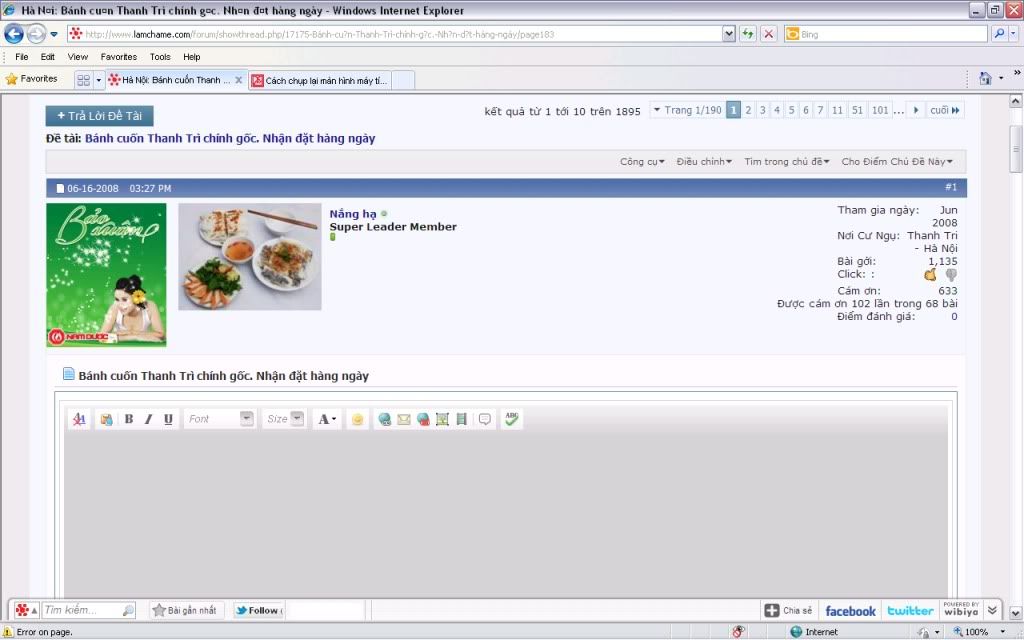The image size is (1024, 640).
Task: Click the wrap quote speech-bubble icon
Action: point(485,419)
